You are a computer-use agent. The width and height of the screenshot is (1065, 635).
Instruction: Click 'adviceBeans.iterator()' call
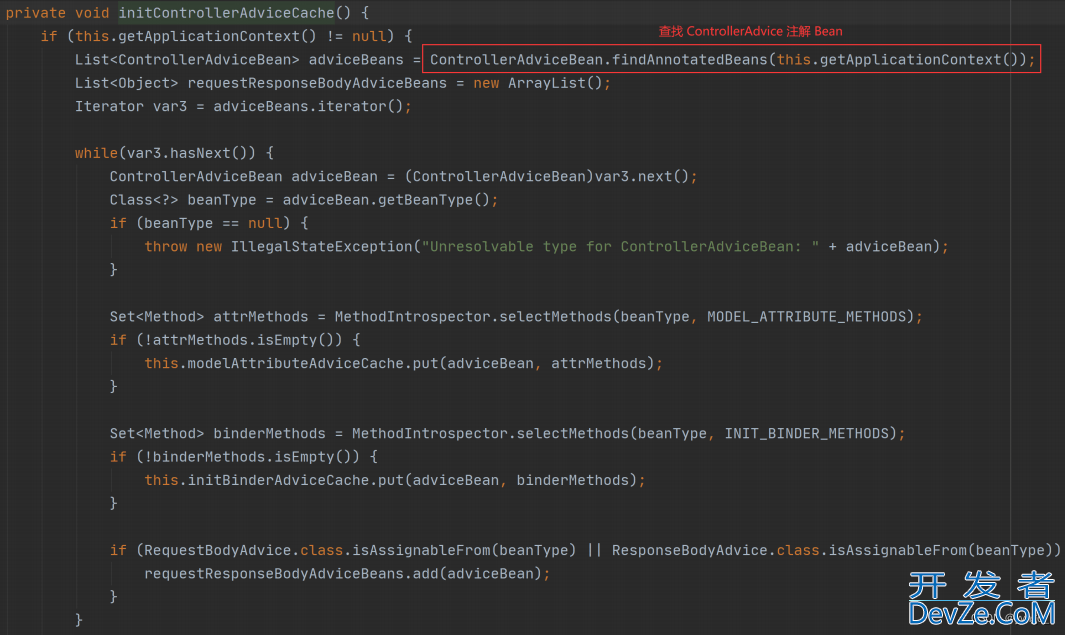coord(308,107)
